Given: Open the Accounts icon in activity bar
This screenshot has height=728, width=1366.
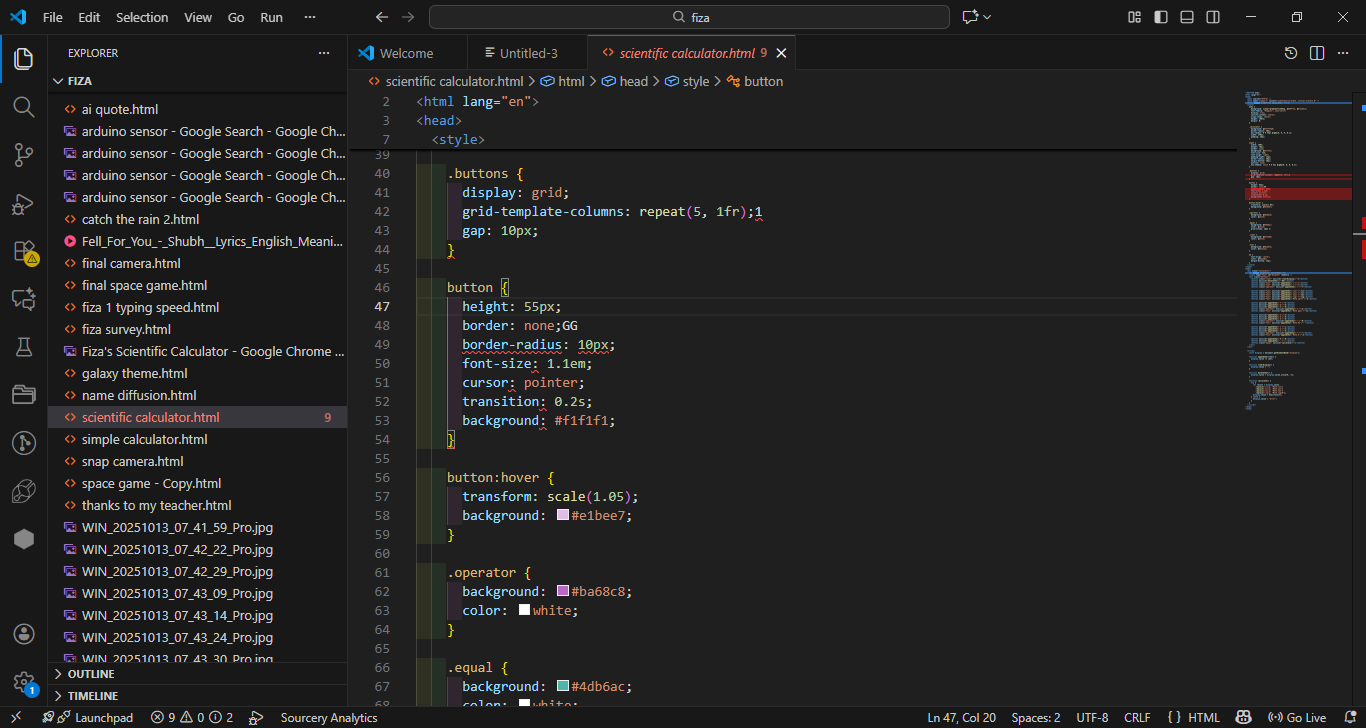Looking at the screenshot, I should [x=23, y=634].
